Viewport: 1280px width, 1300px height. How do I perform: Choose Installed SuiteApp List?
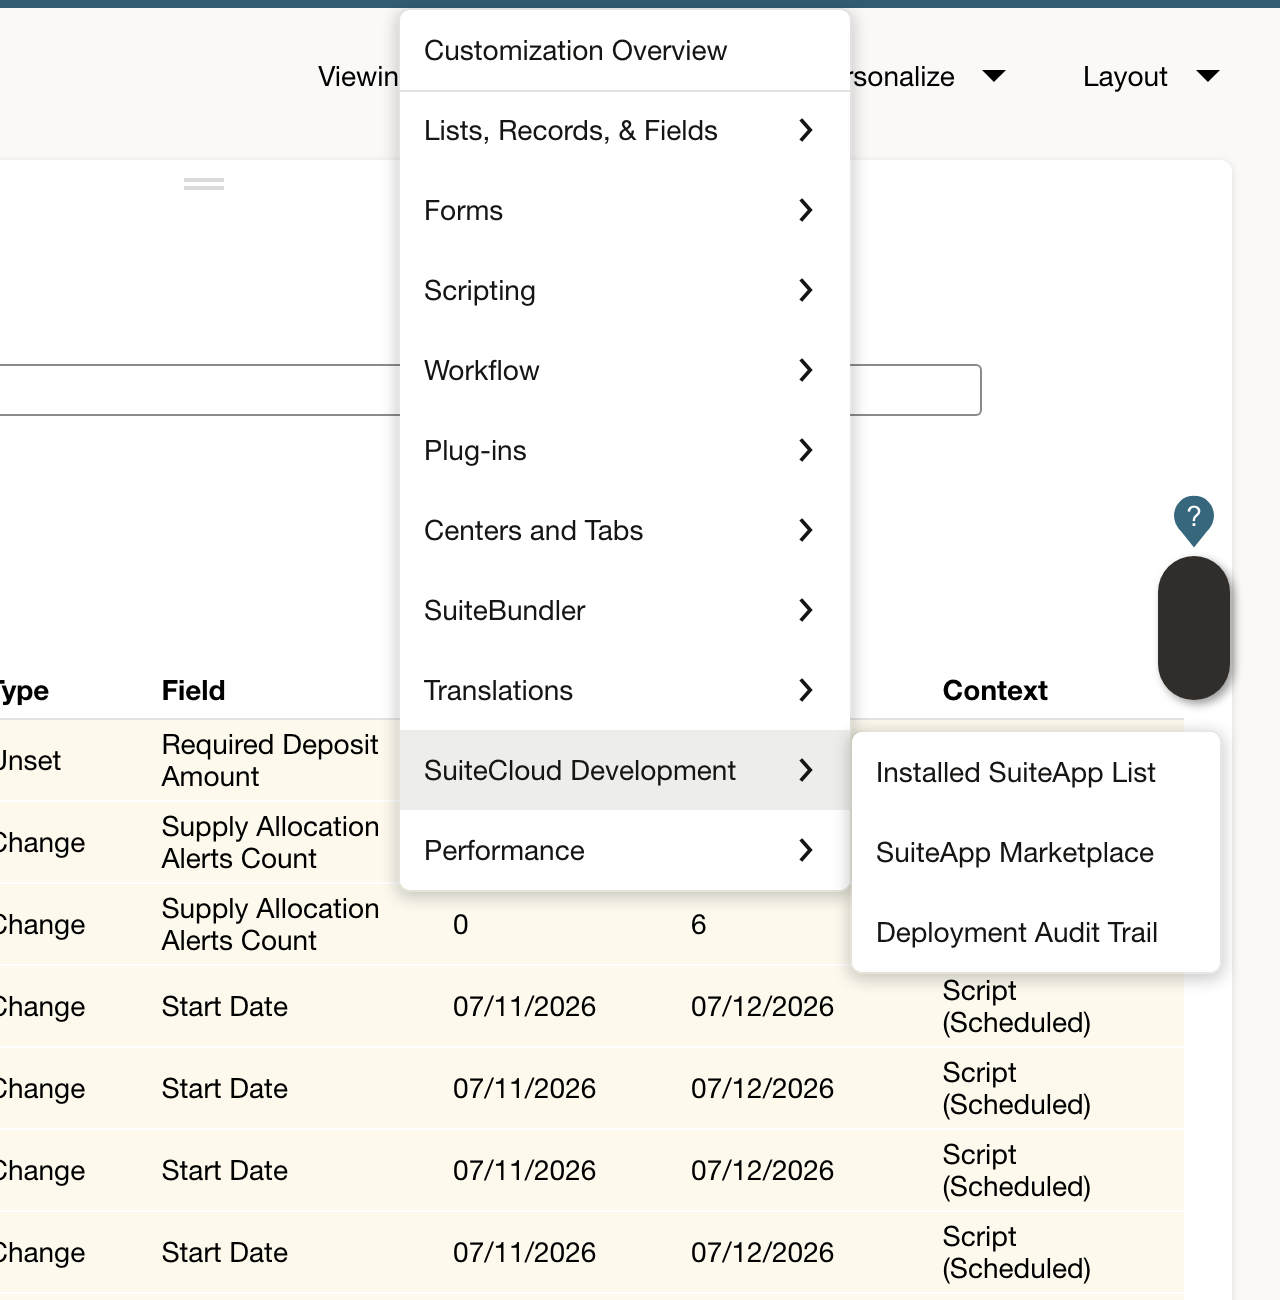coord(1036,773)
